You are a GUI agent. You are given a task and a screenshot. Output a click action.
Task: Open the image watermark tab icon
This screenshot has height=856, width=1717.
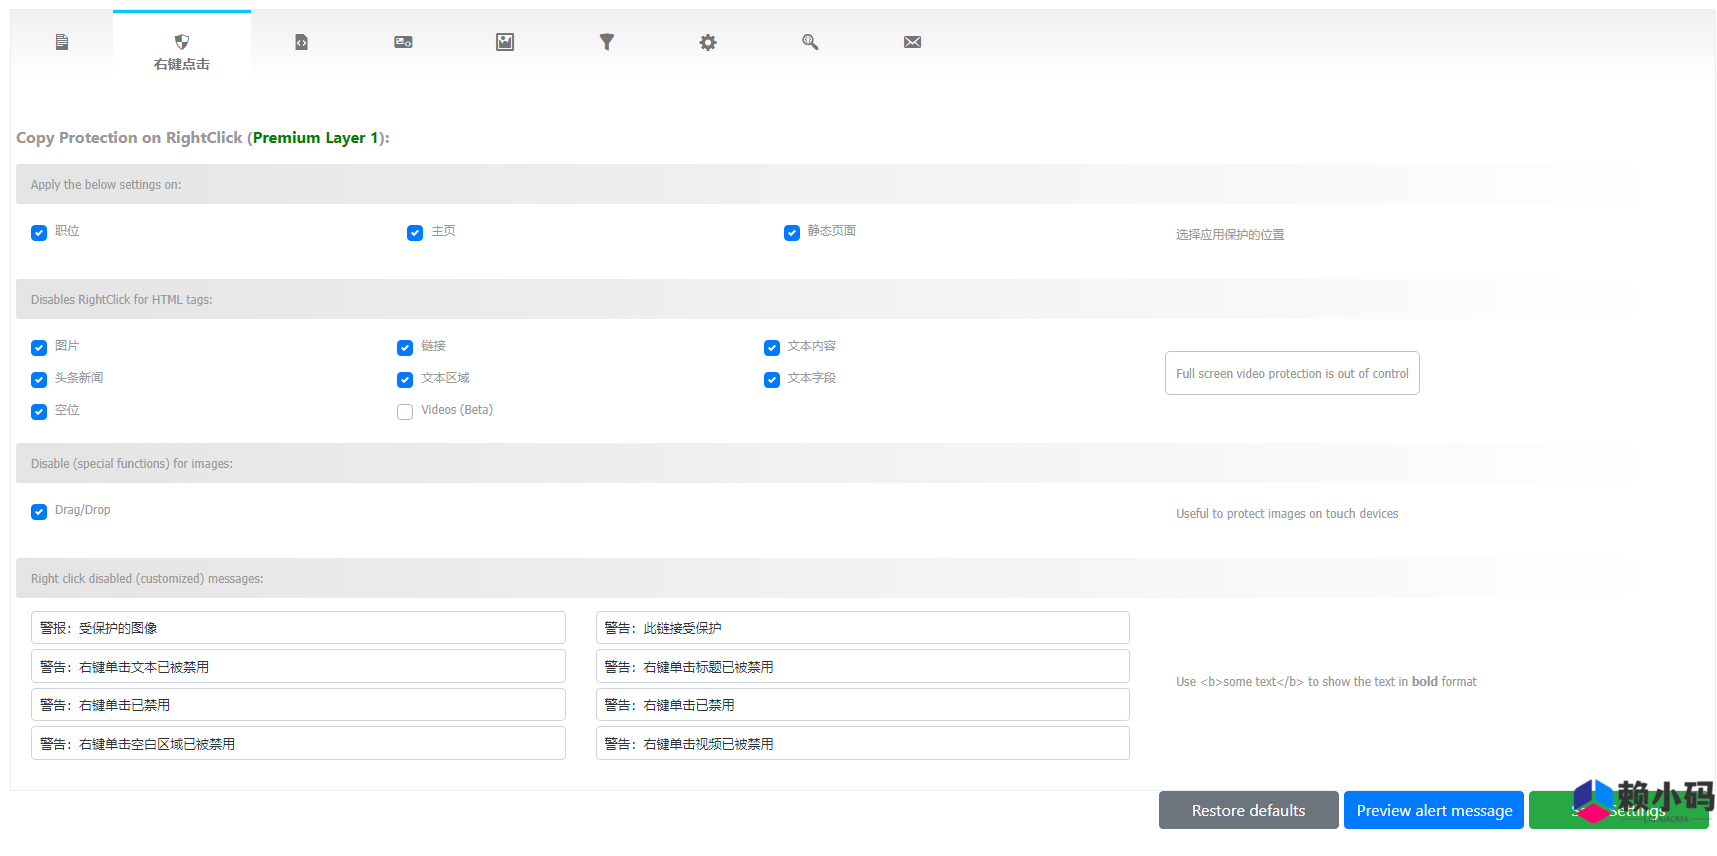(x=403, y=42)
